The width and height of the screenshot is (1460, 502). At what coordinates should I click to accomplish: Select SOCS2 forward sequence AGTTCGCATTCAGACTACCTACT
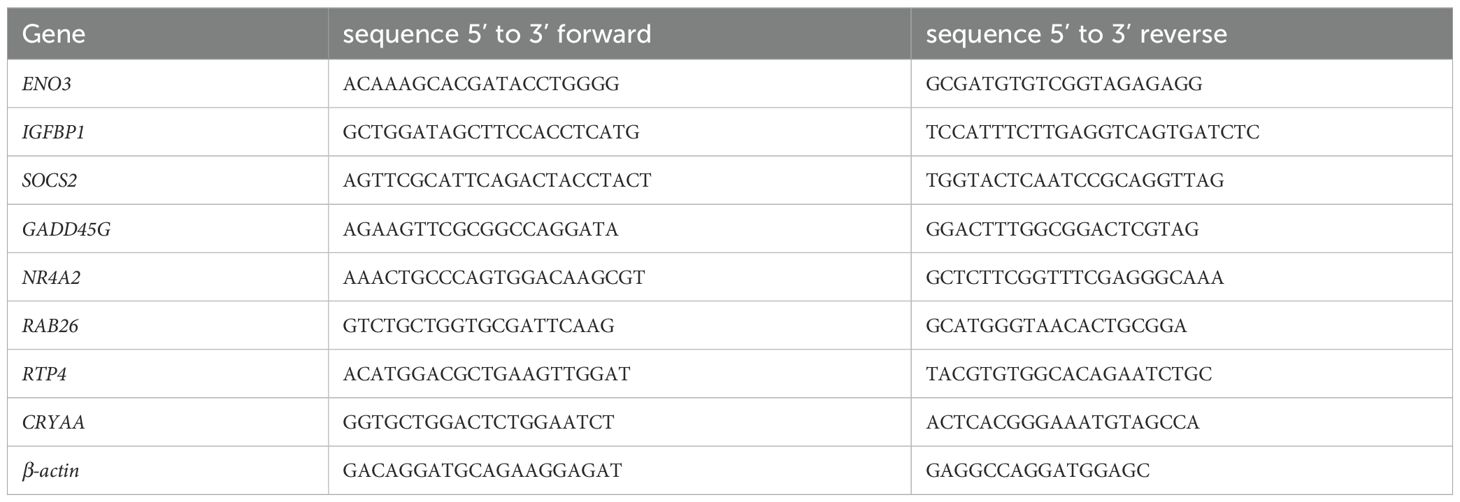click(496, 181)
